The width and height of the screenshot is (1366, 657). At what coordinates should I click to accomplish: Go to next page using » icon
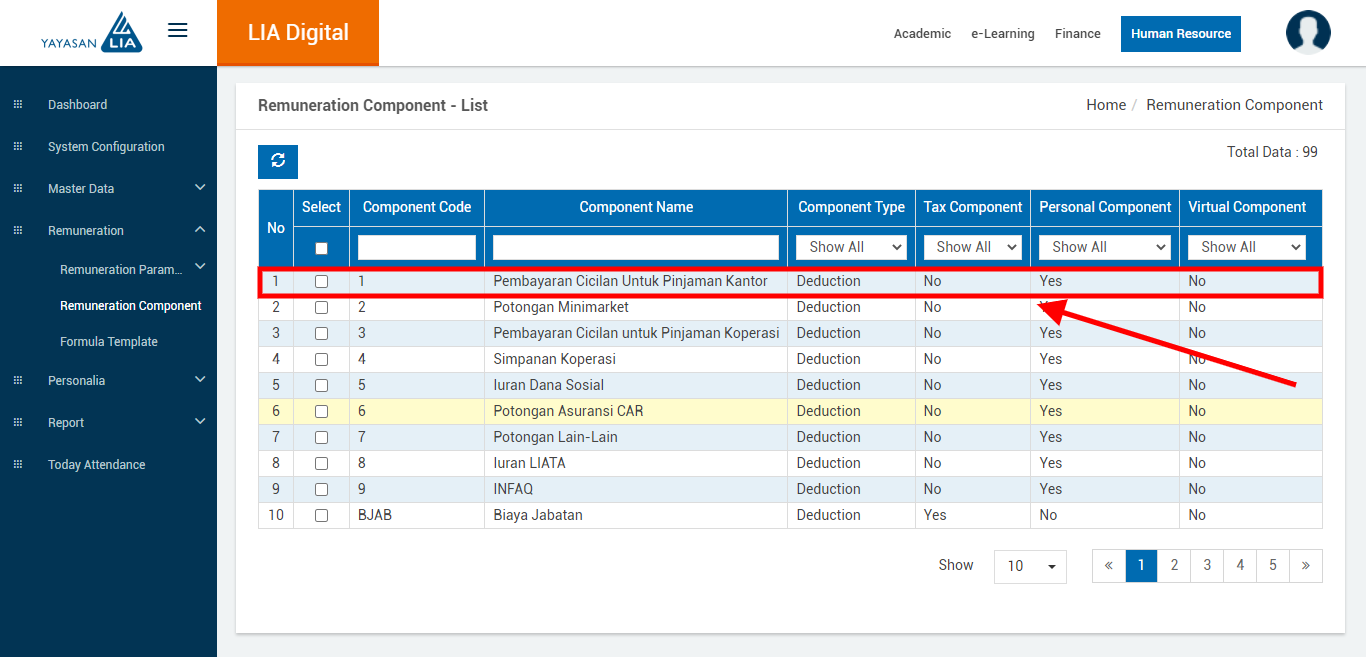tap(1305, 565)
